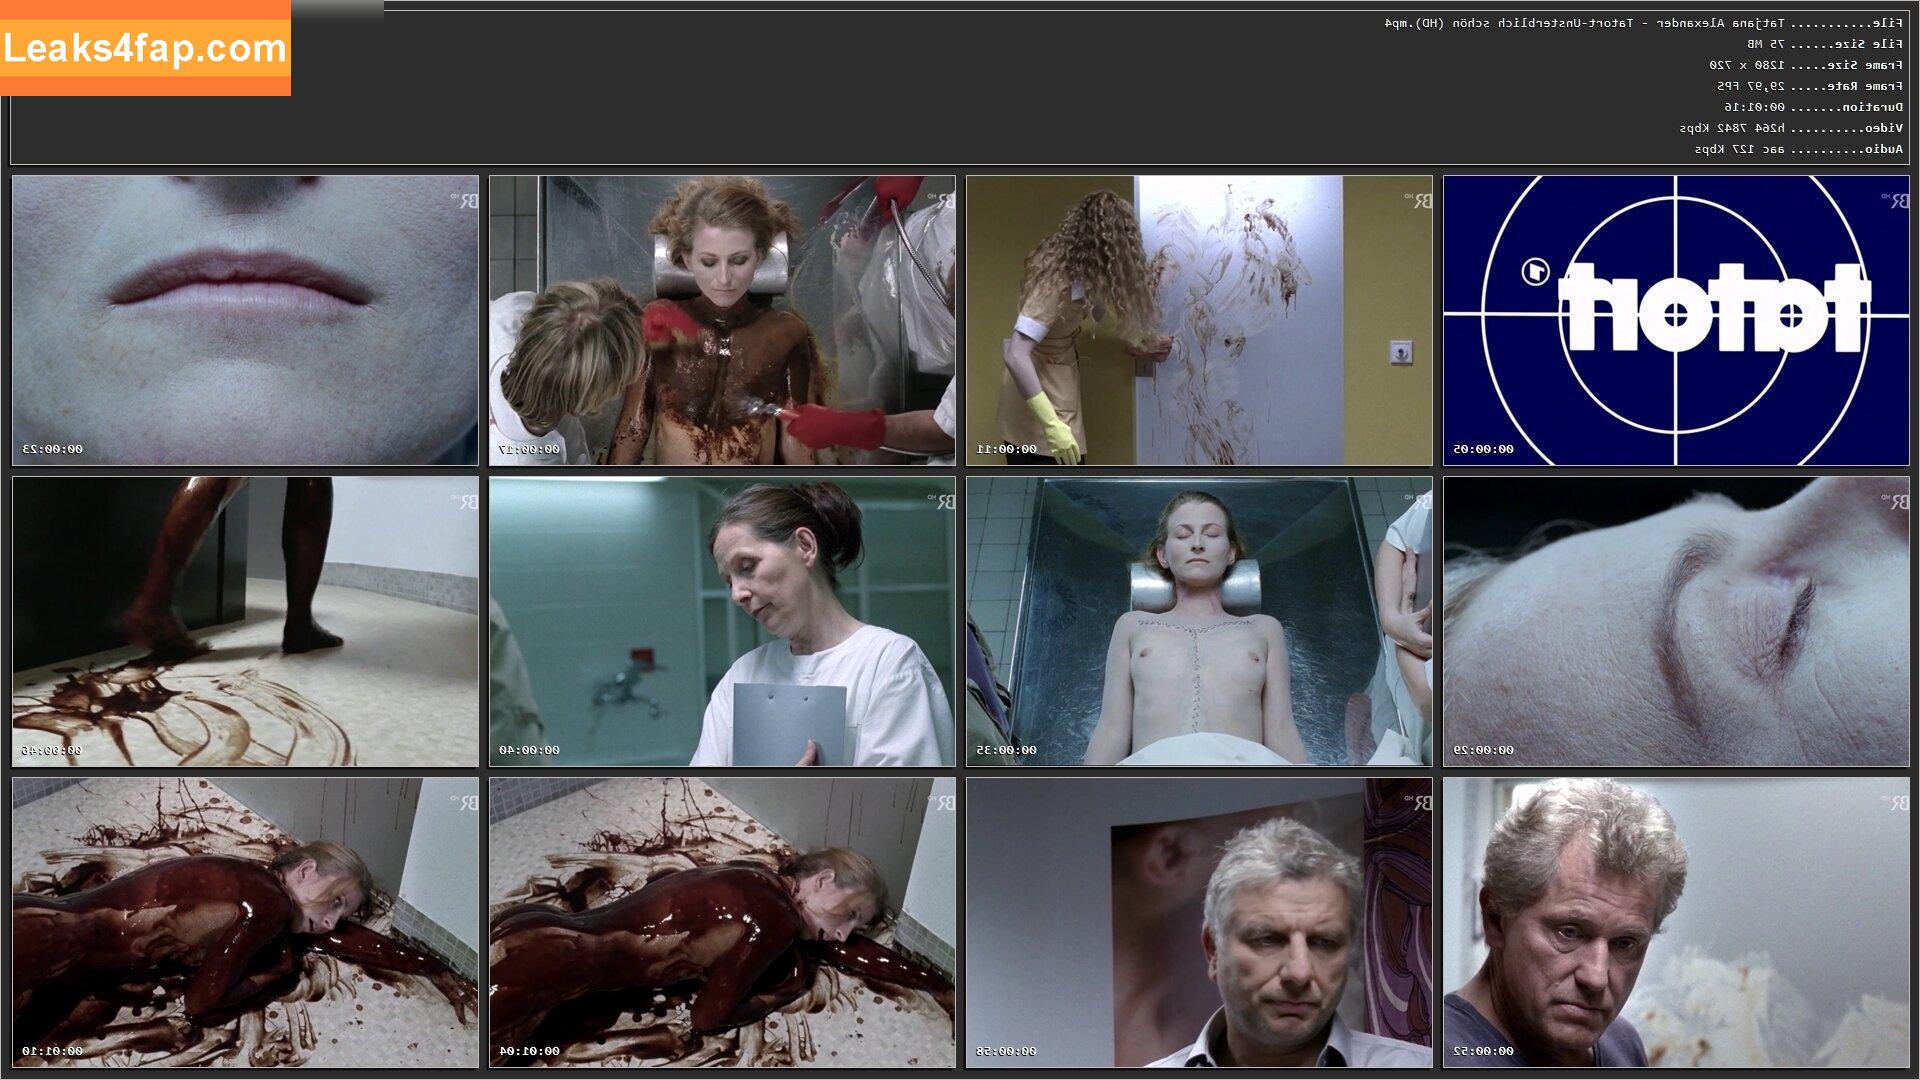Click the 'Video......... h264 7842 Kbps' line

tap(1791, 128)
